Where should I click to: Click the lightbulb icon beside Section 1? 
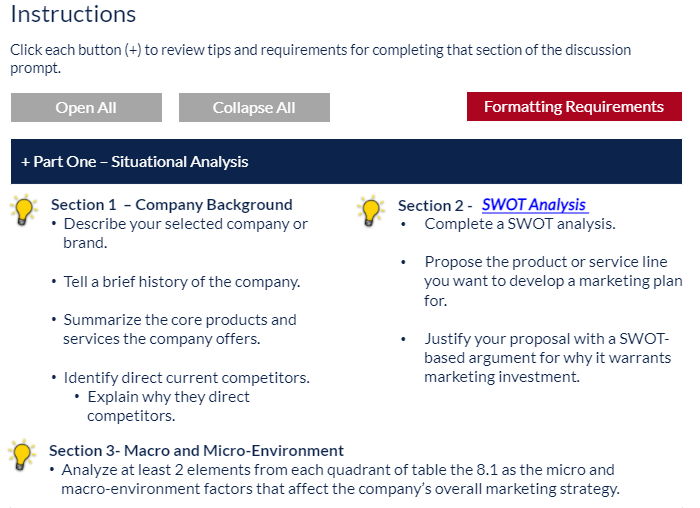(x=25, y=210)
